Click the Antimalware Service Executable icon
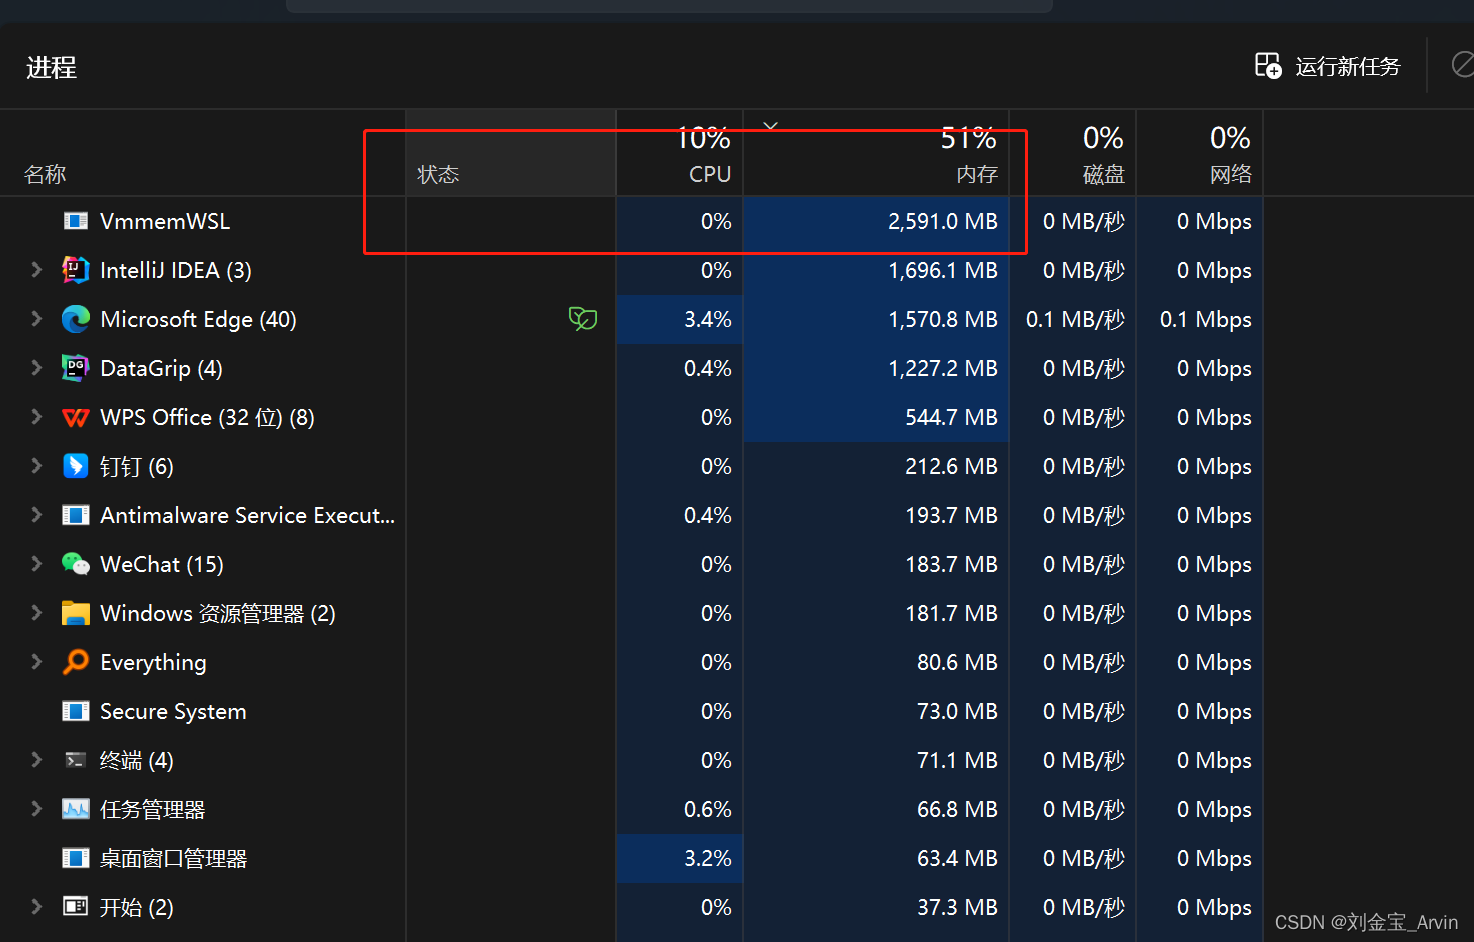 [76, 515]
